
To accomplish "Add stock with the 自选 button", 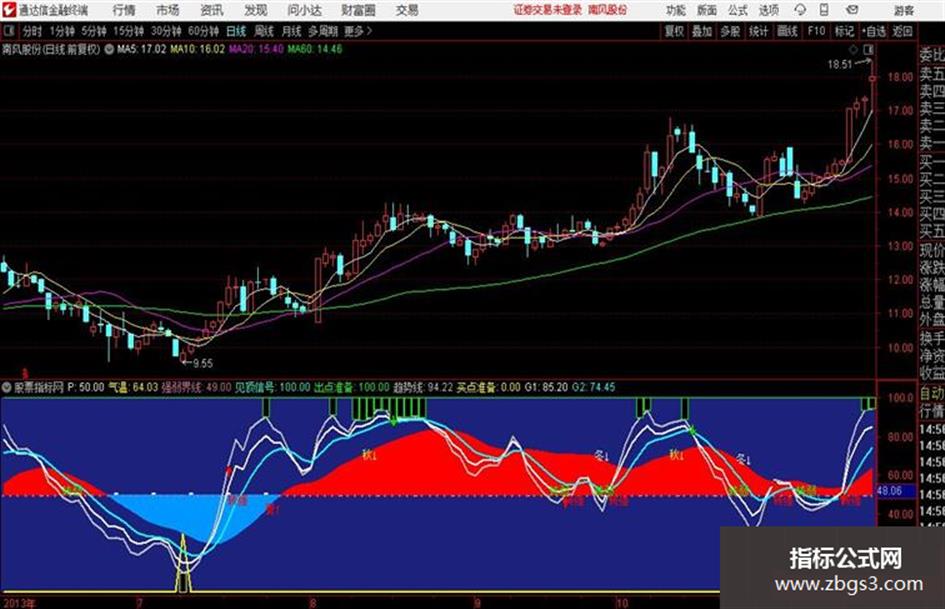I will [873, 31].
